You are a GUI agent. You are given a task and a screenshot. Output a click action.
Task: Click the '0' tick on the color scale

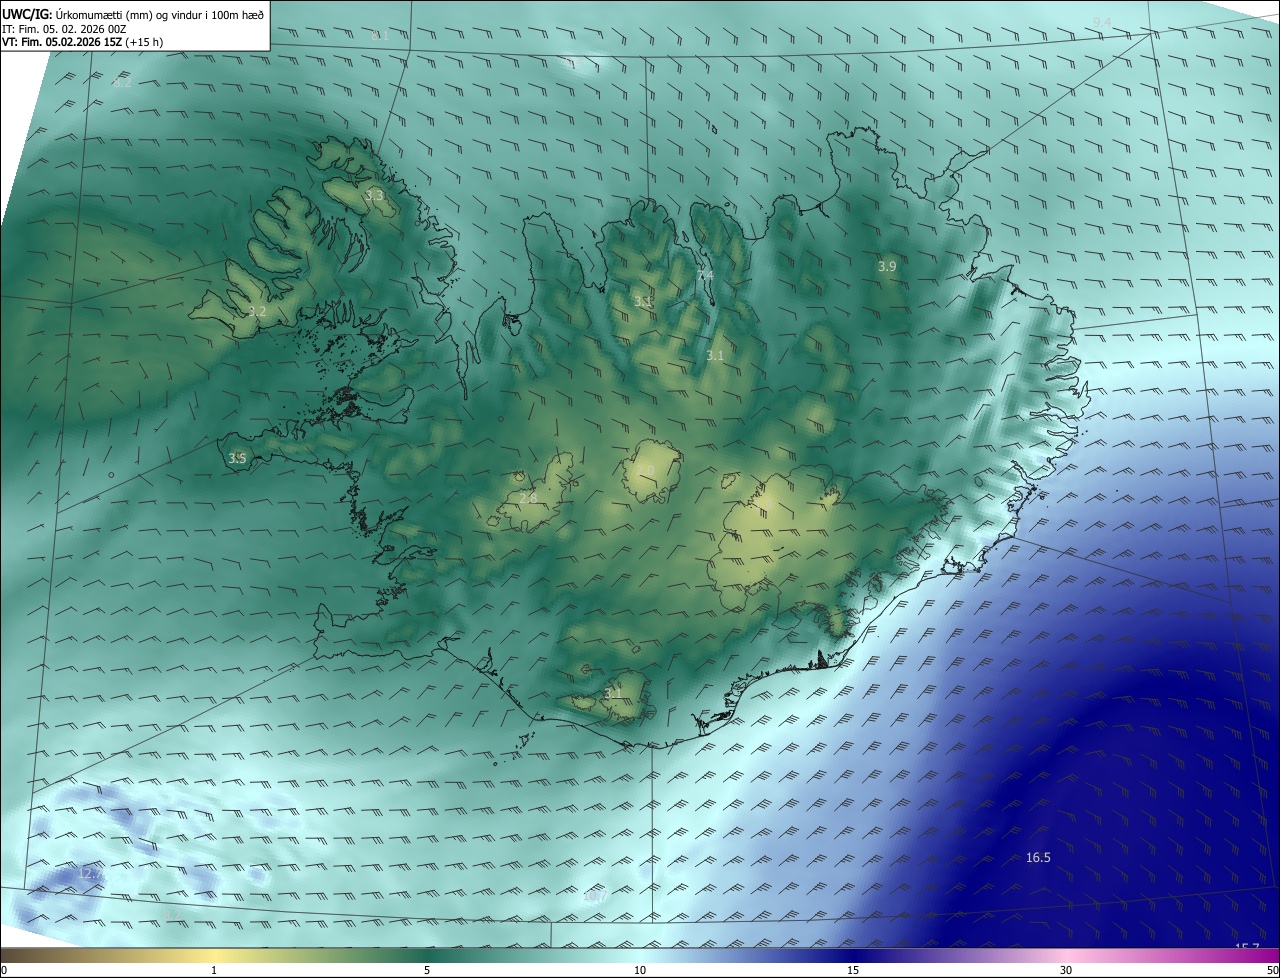(x=4, y=970)
